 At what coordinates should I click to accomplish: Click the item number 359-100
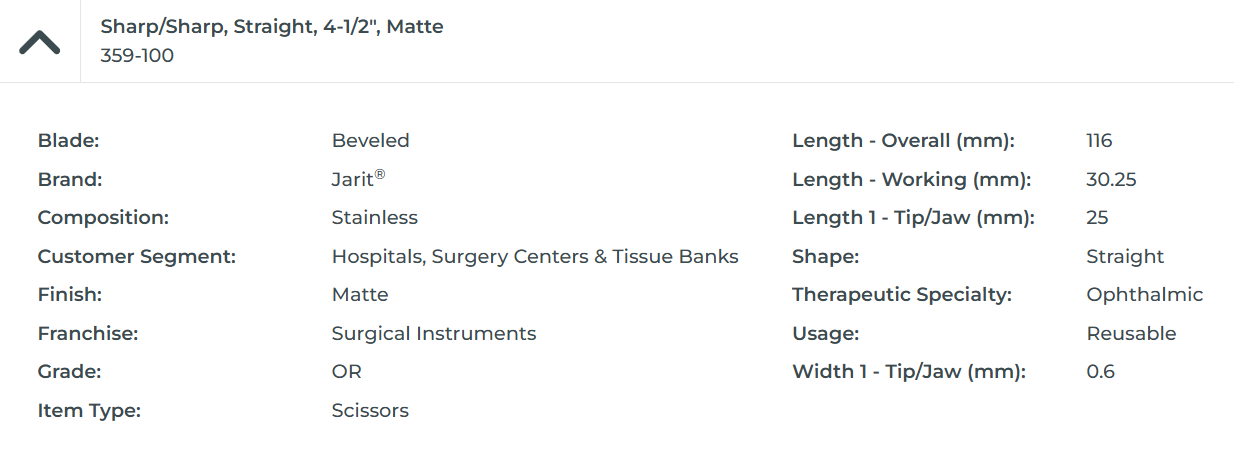tap(137, 56)
